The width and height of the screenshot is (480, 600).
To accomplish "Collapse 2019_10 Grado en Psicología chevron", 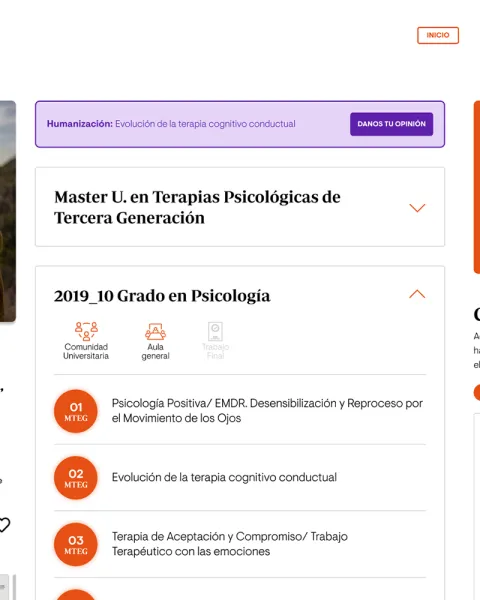I will click(x=417, y=294).
